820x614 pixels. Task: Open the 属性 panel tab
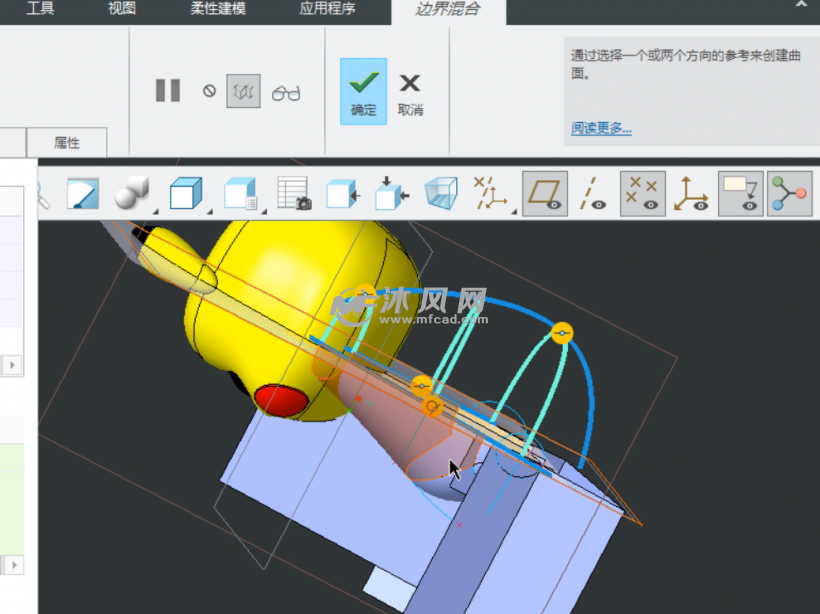(x=67, y=142)
